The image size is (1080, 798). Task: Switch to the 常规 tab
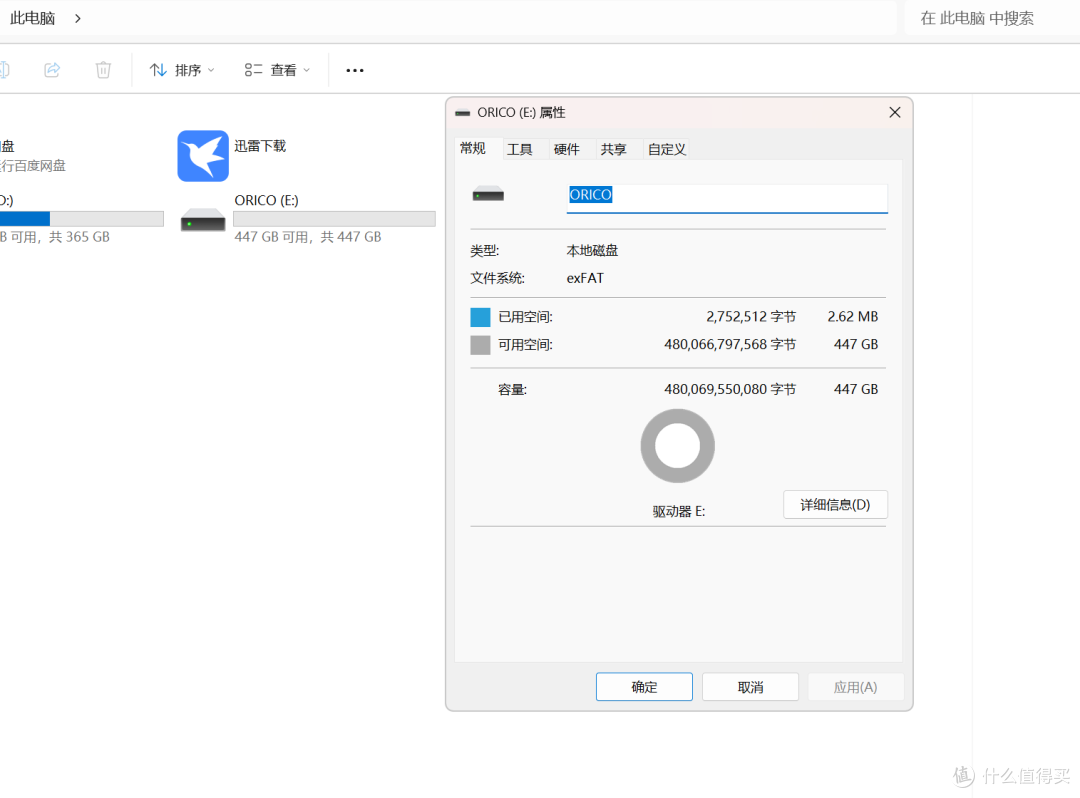[473, 149]
